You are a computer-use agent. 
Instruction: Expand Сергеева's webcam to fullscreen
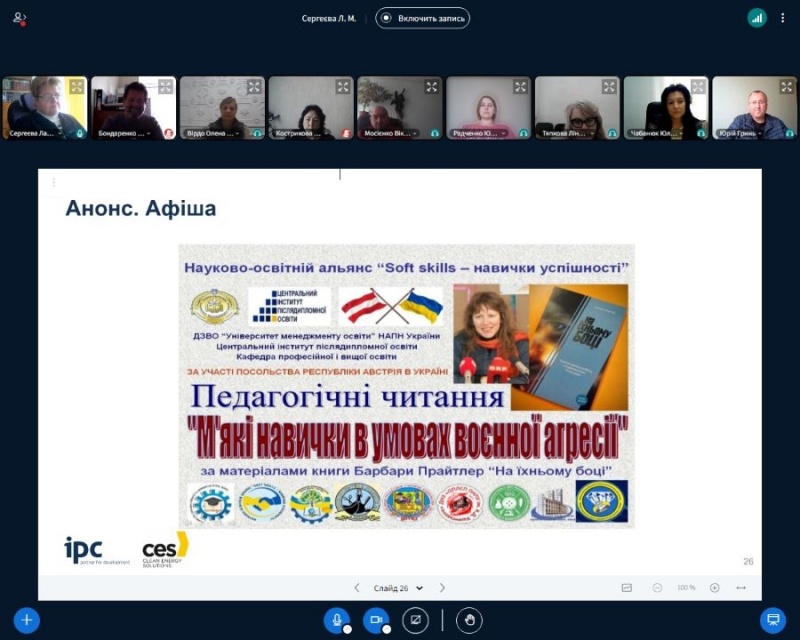(x=77, y=87)
